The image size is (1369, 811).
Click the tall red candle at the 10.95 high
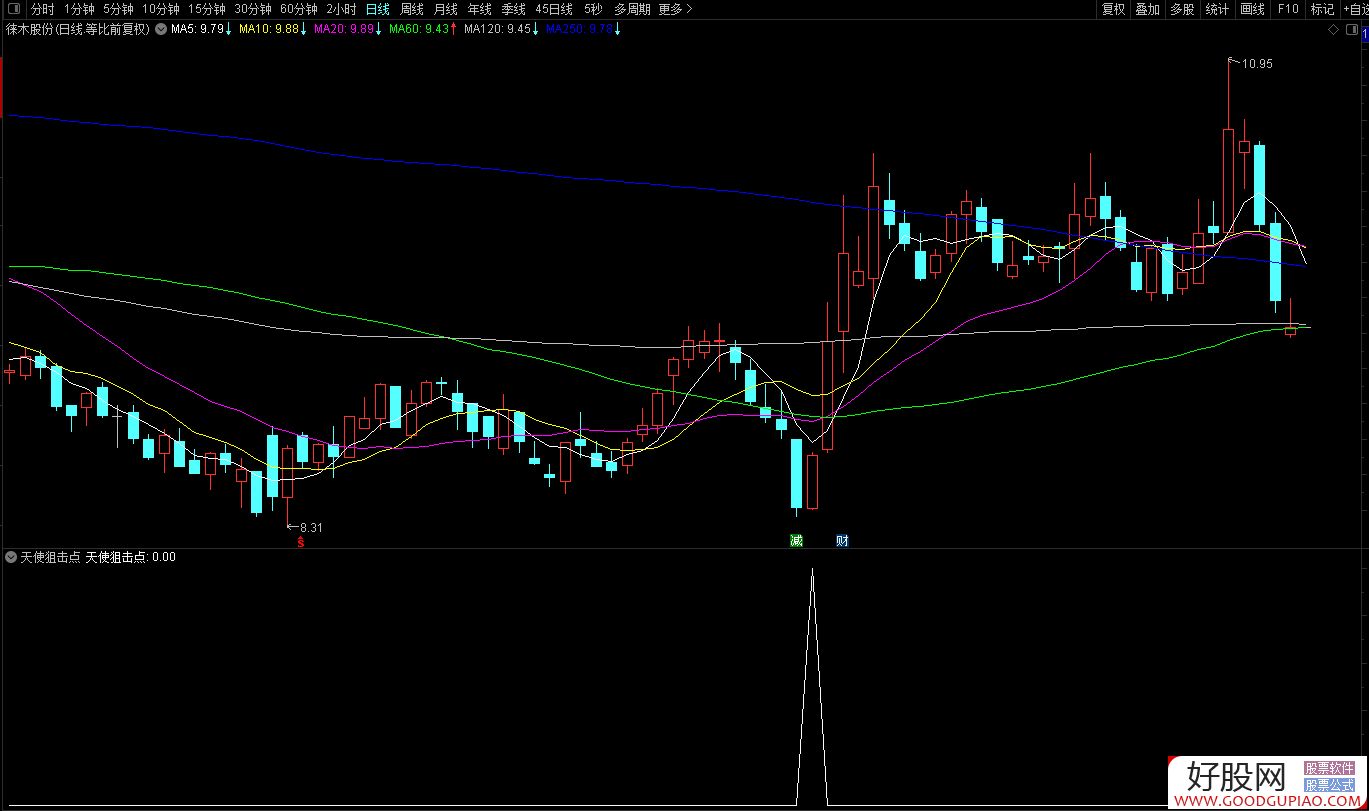(x=1228, y=146)
